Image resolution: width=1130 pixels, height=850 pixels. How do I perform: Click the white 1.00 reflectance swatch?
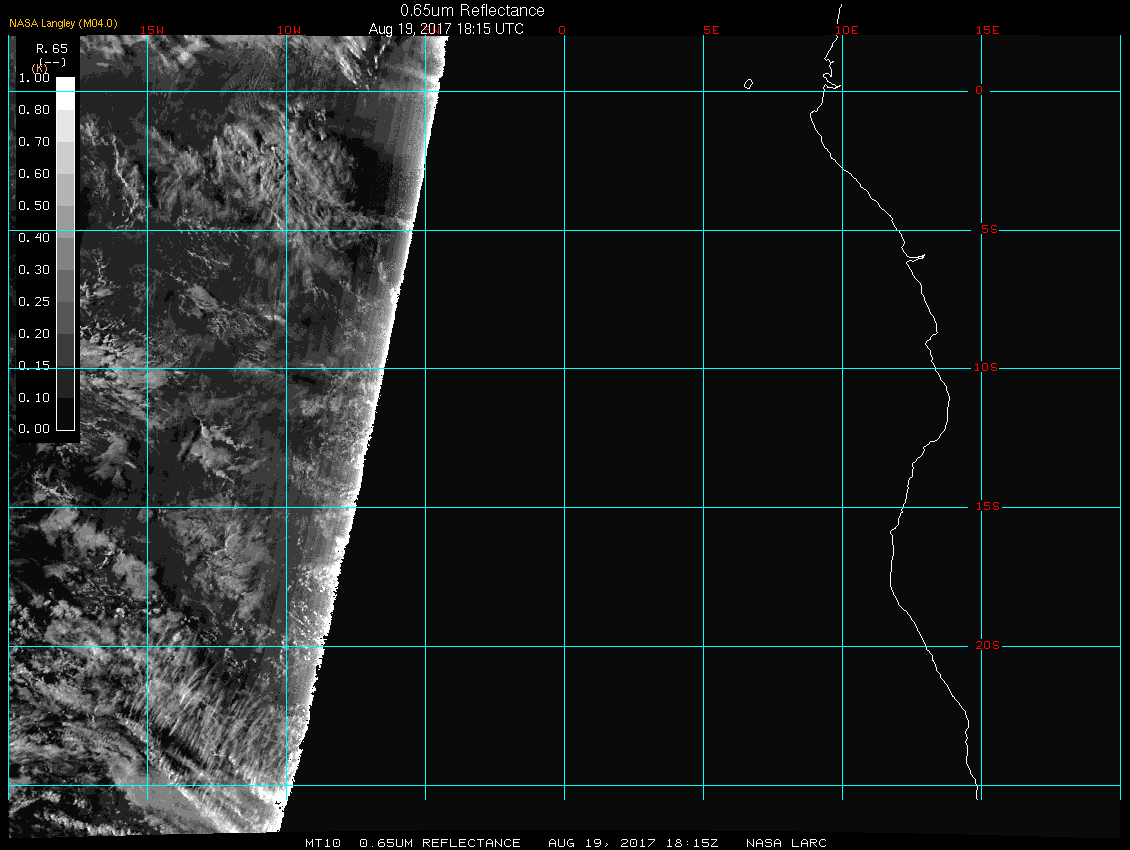click(x=64, y=84)
